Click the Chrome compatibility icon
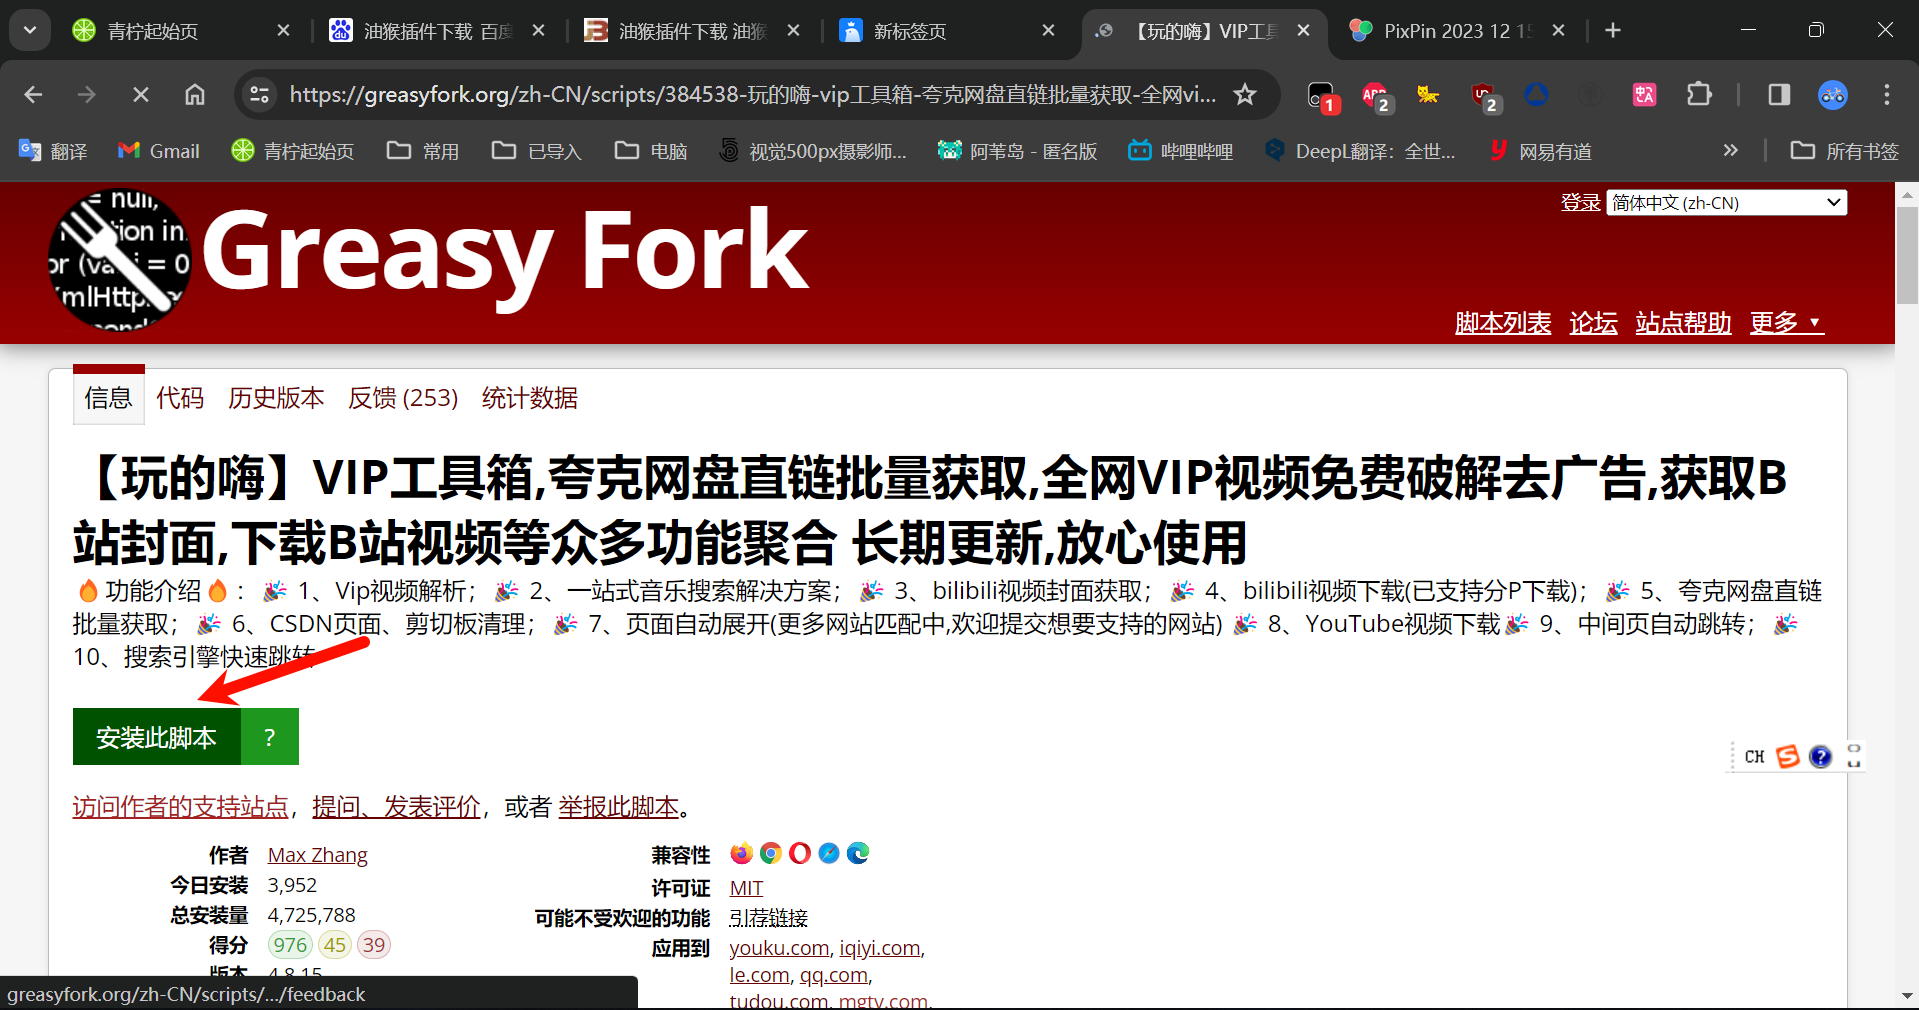The height and width of the screenshot is (1010, 1919). (x=770, y=853)
